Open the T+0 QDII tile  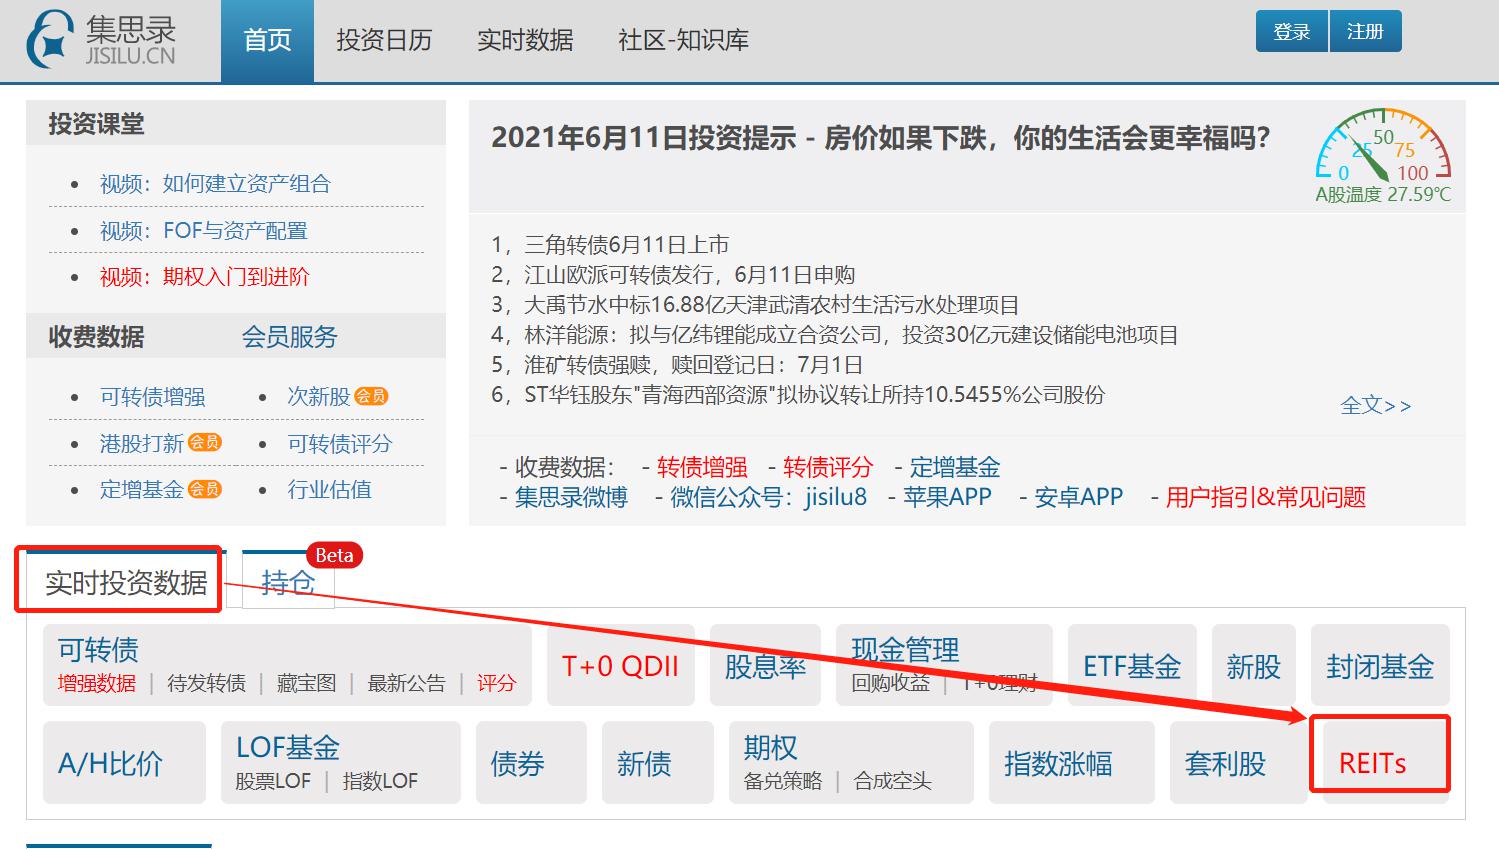tap(620, 667)
